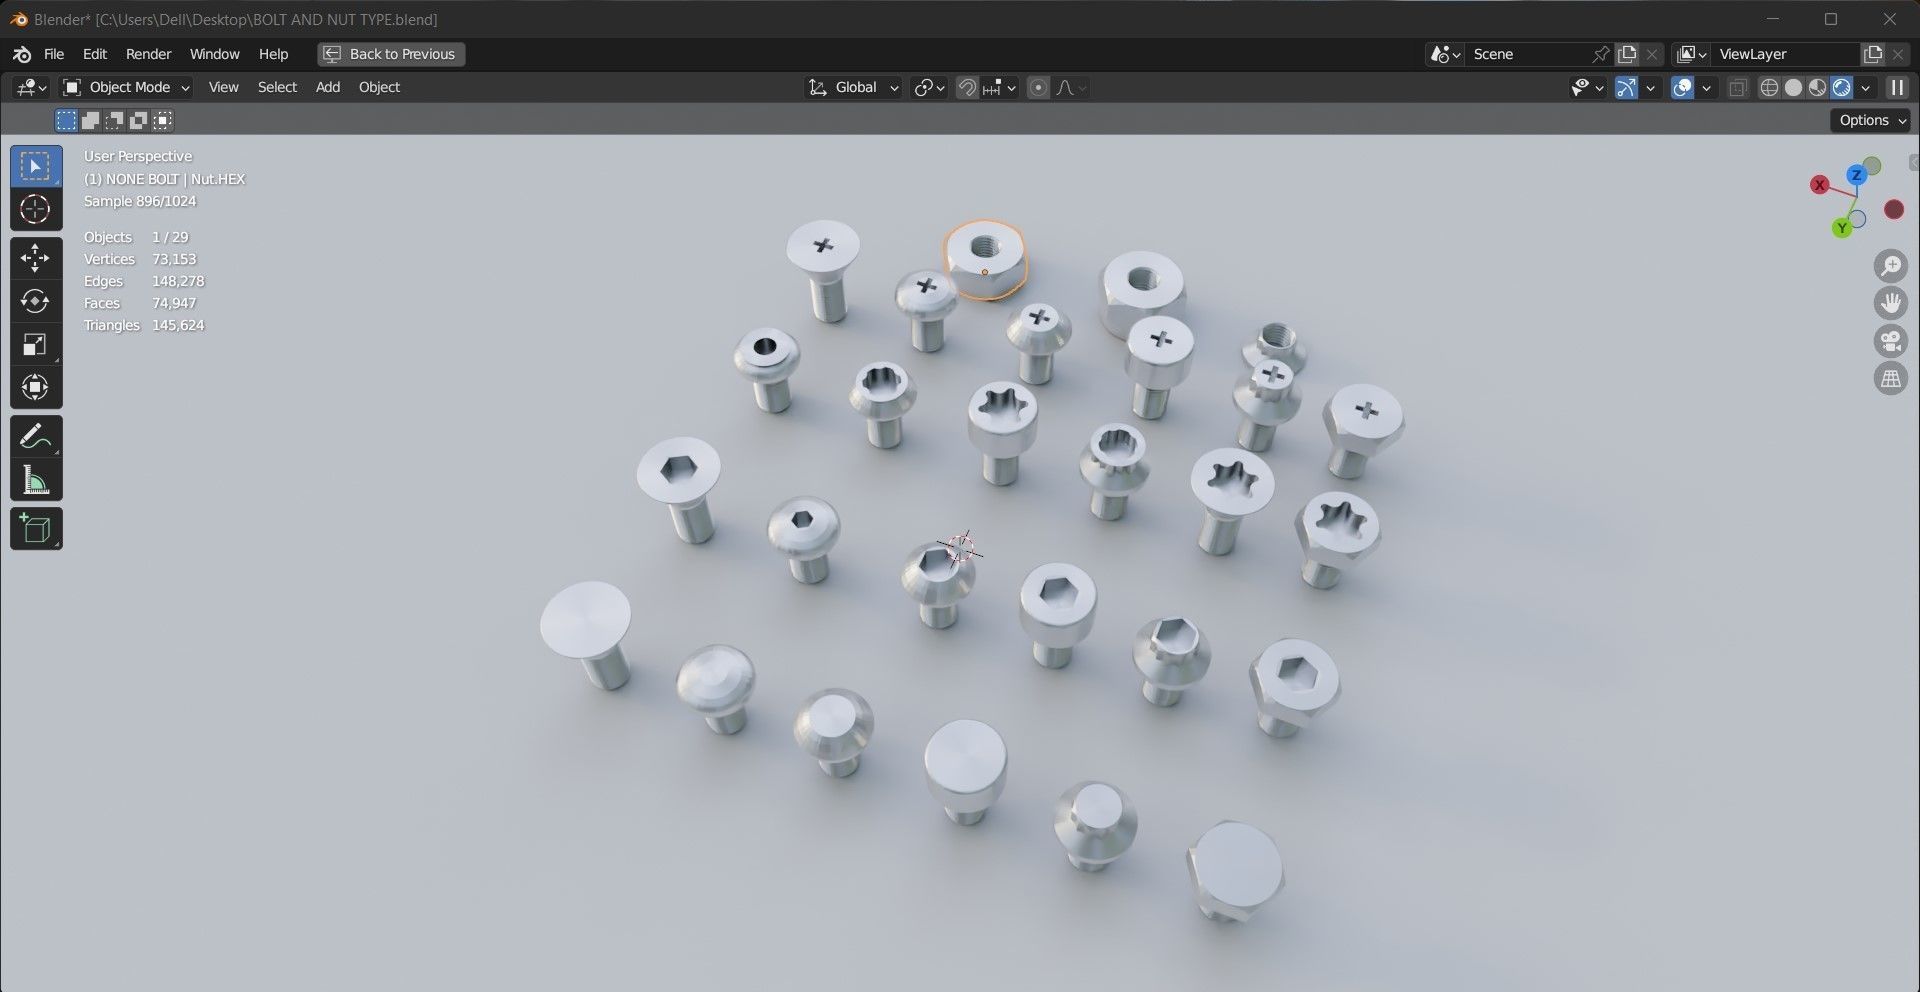Viewport: 1920px width, 992px height.
Task: Toggle viewport overlays
Action: point(1683,87)
